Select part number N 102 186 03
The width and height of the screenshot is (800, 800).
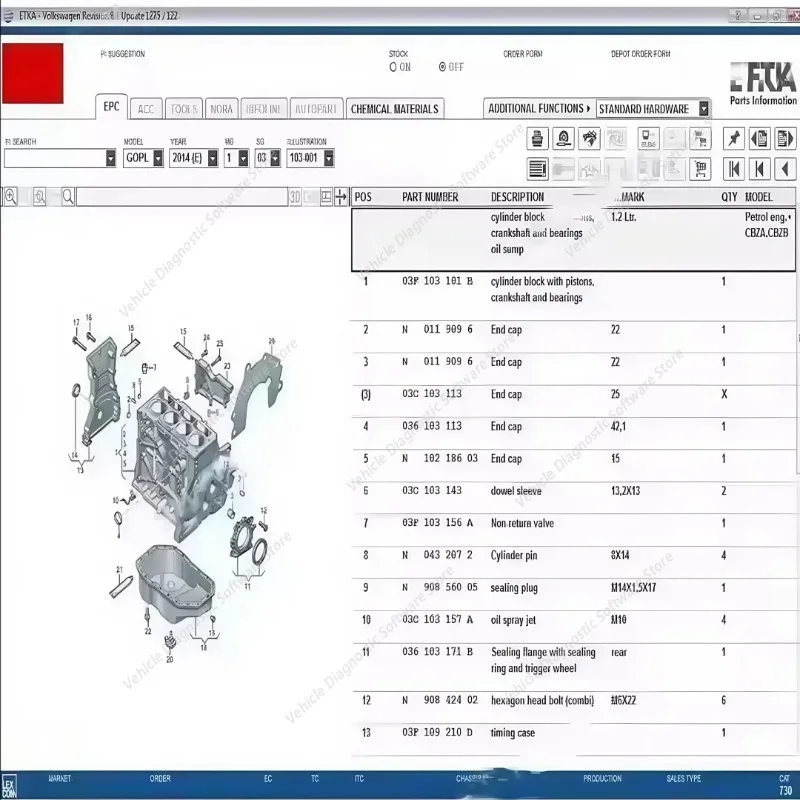[x=440, y=459]
